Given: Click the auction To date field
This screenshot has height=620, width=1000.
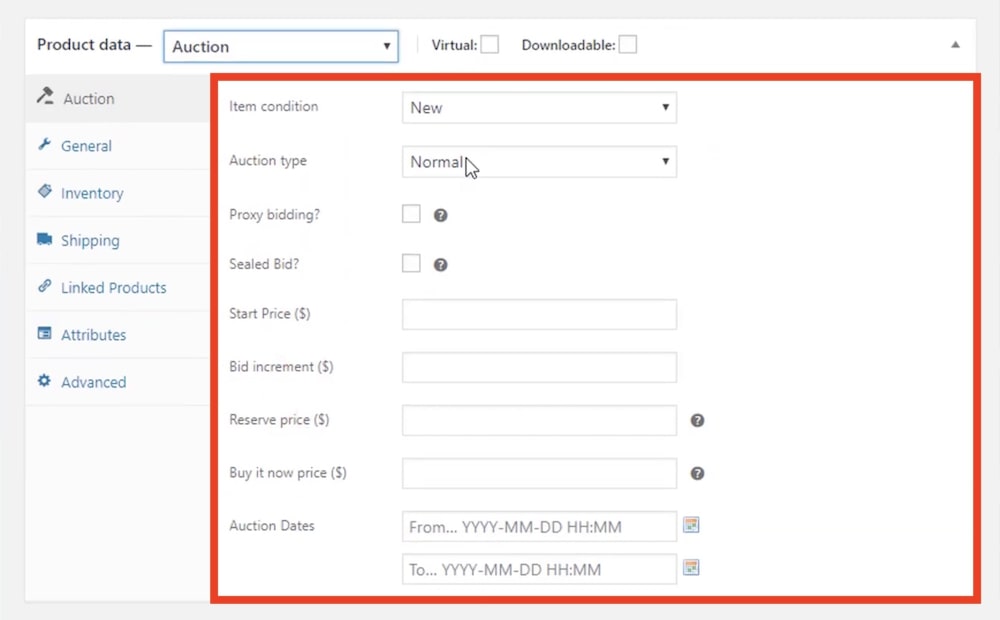Looking at the screenshot, I should 539,569.
